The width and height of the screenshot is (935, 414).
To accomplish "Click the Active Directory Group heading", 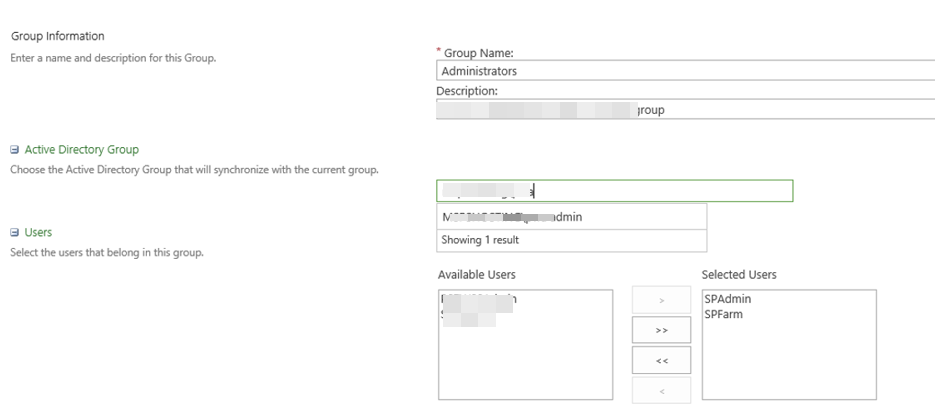I will click(81, 150).
